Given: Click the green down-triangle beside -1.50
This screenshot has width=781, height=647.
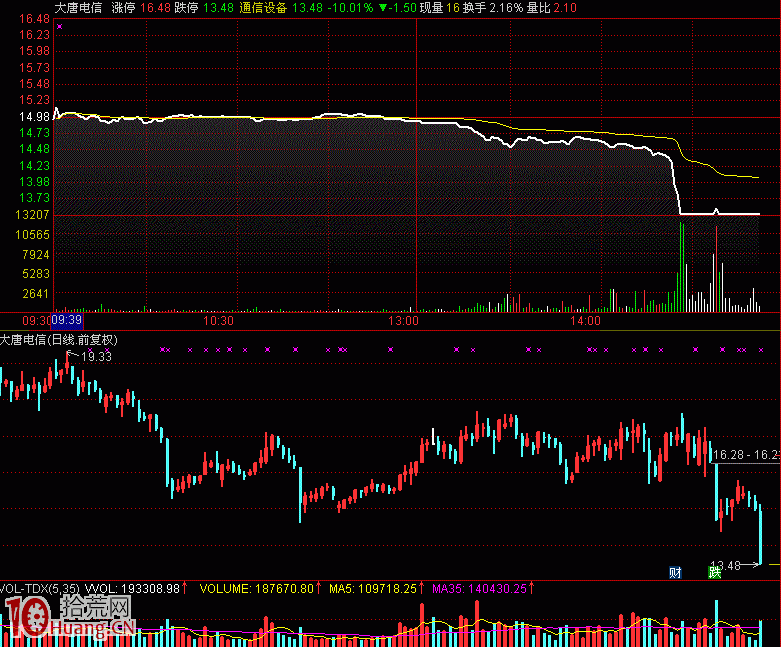Looking at the screenshot, I should [383, 7].
